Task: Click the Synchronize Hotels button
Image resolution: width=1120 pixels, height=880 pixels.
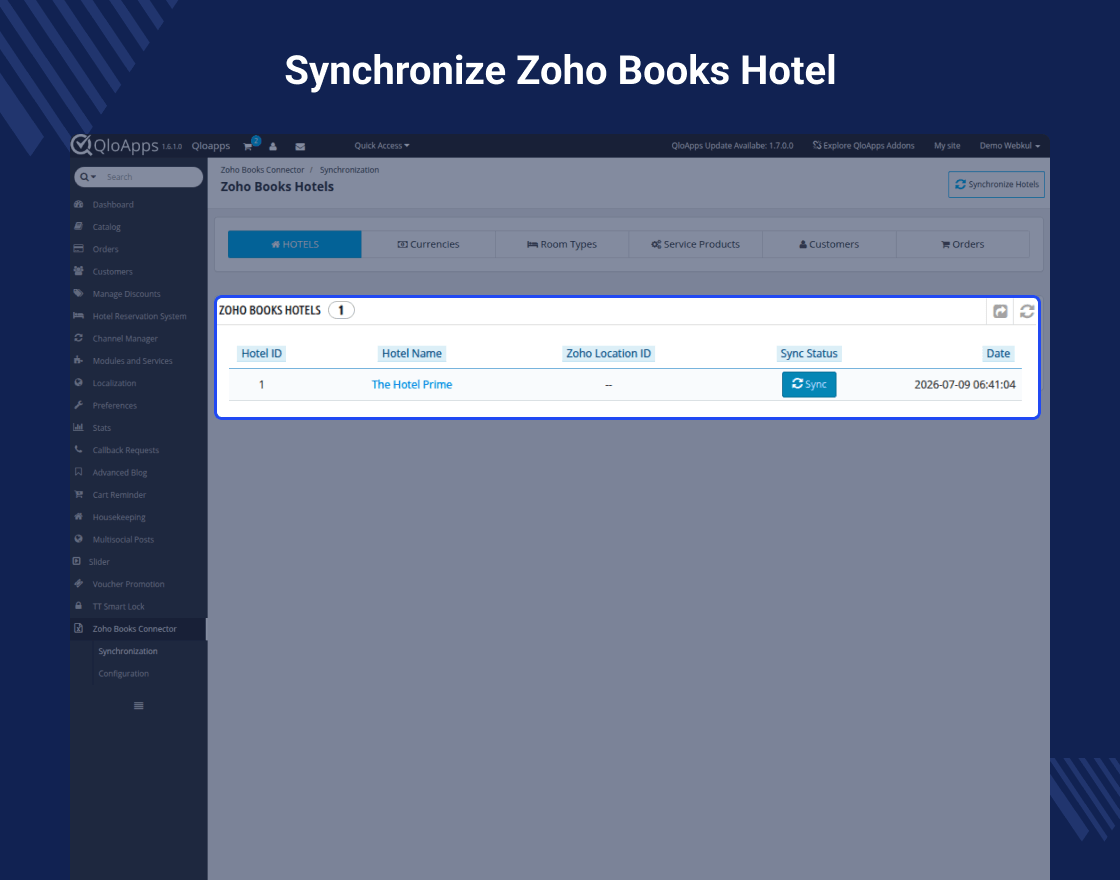Action: (996, 184)
